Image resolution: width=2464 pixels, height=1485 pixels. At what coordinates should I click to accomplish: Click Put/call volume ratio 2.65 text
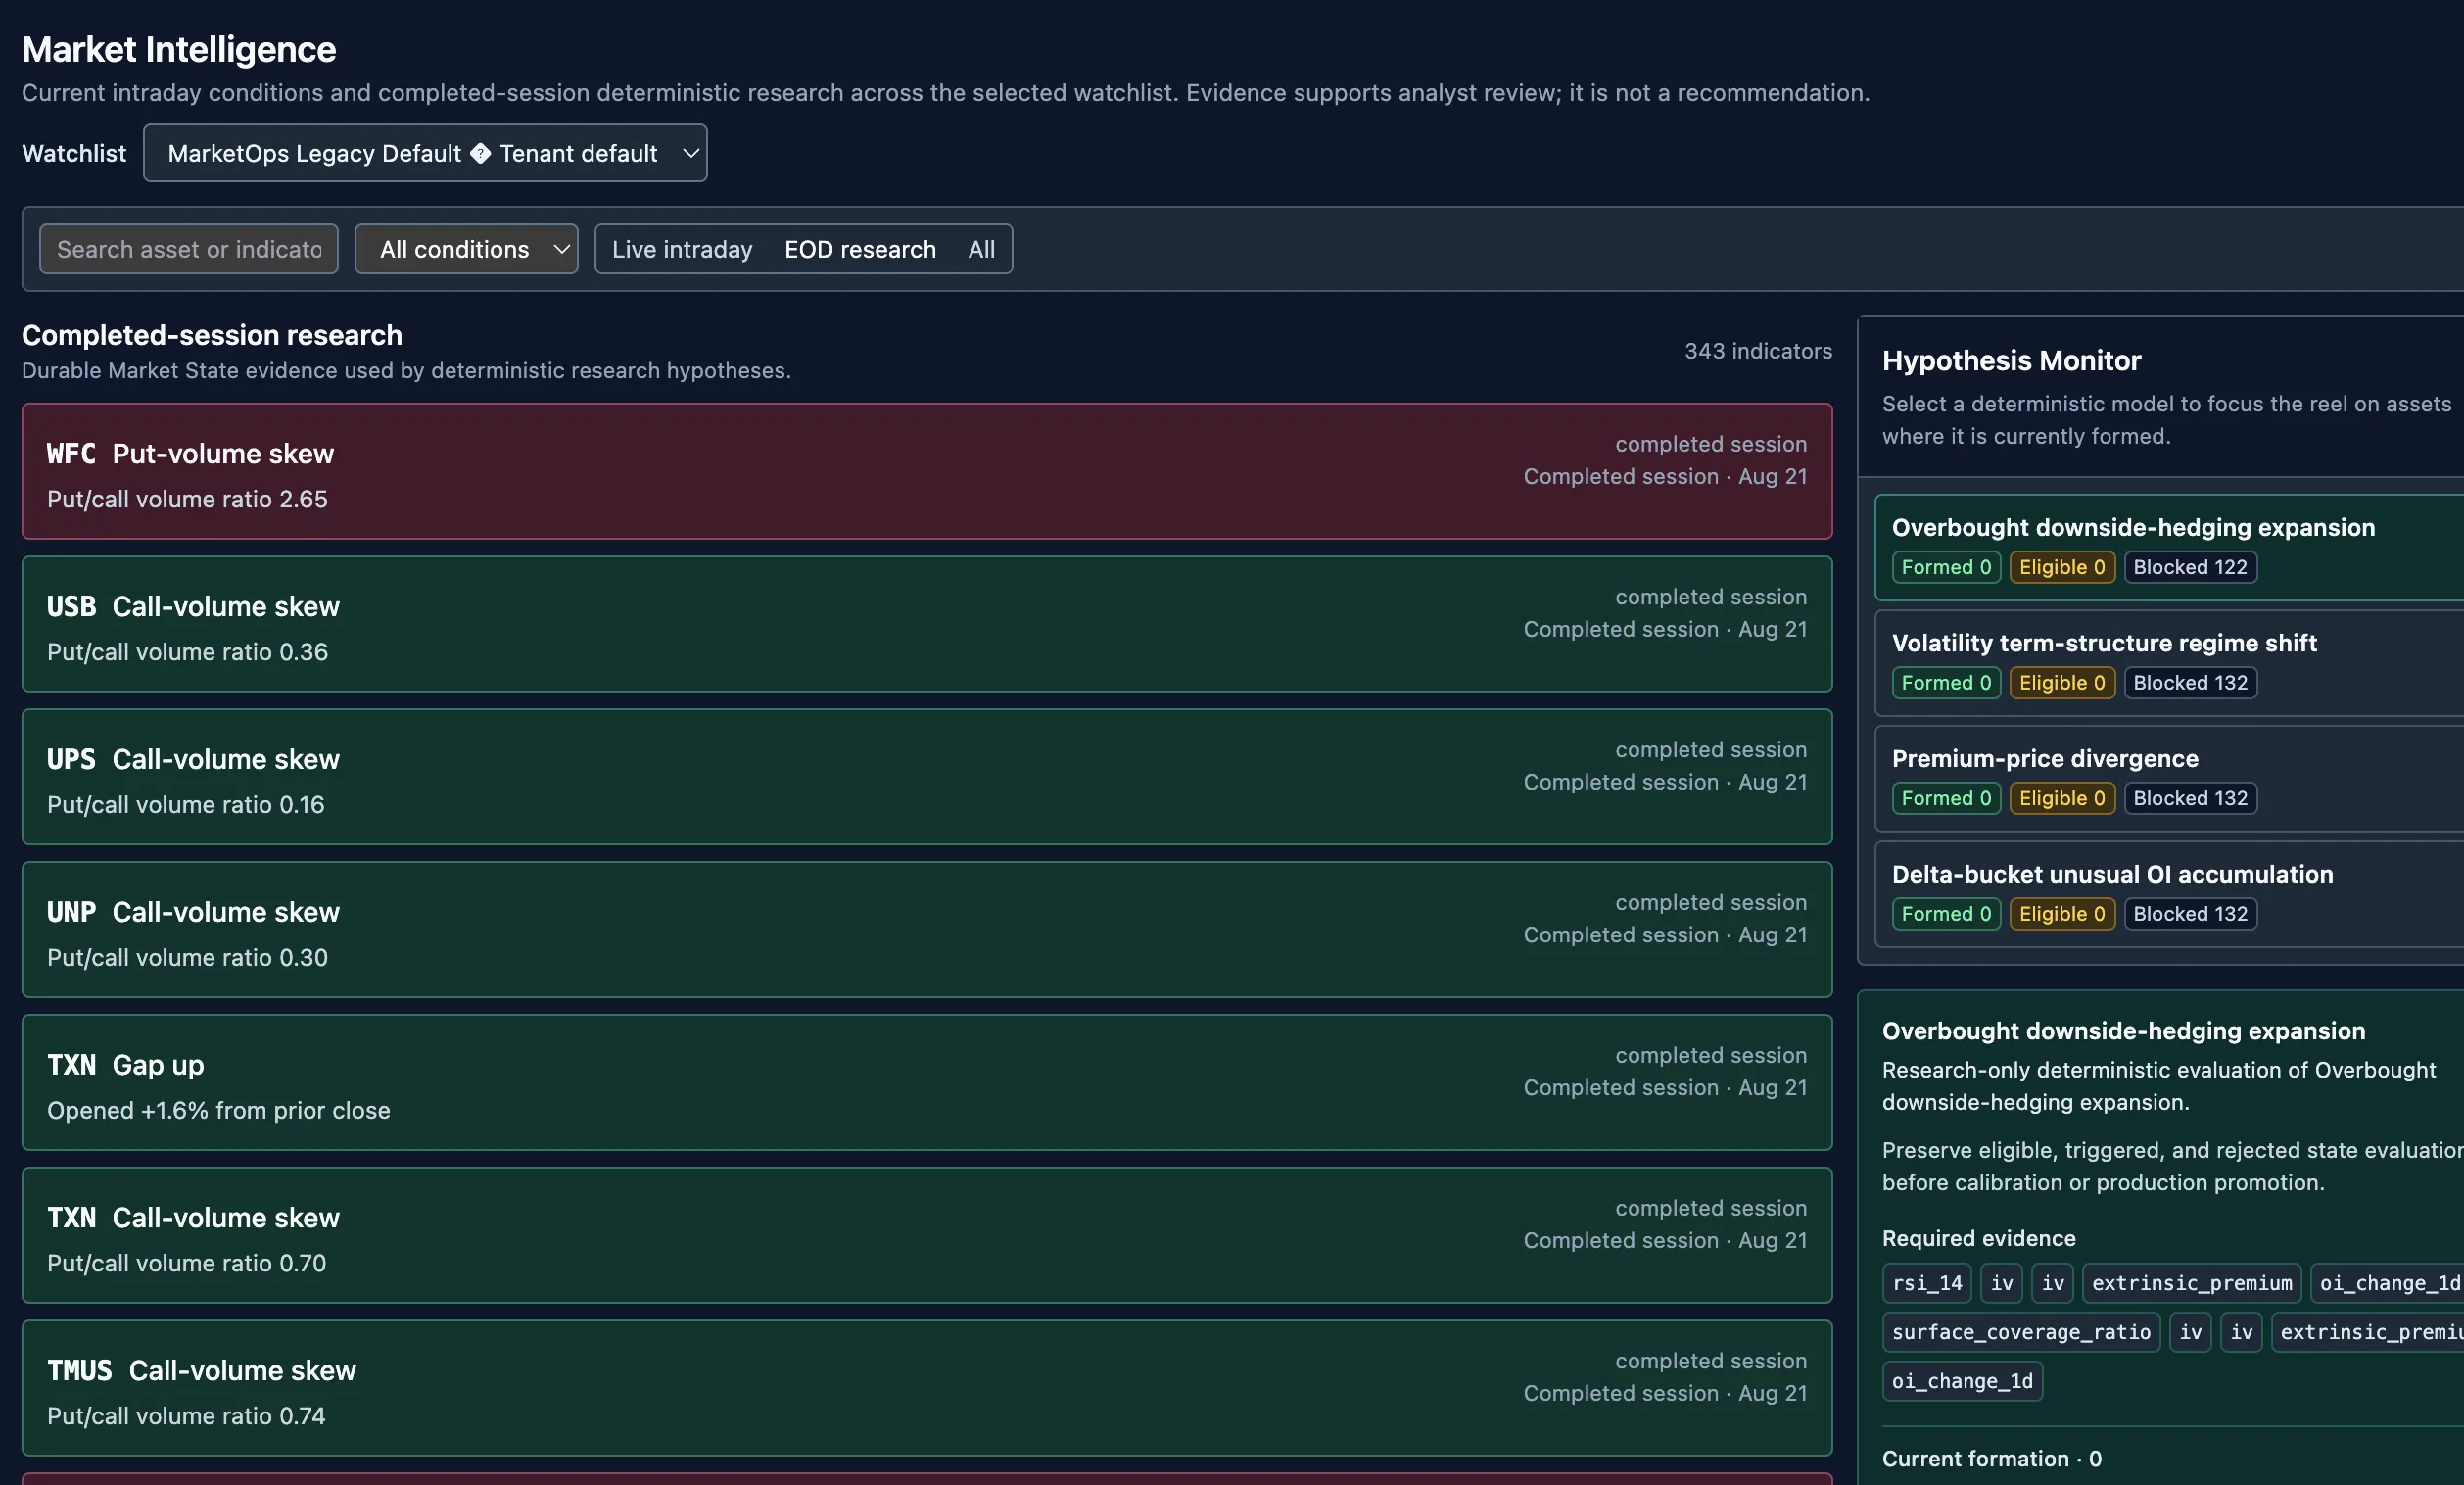(x=187, y=499)
